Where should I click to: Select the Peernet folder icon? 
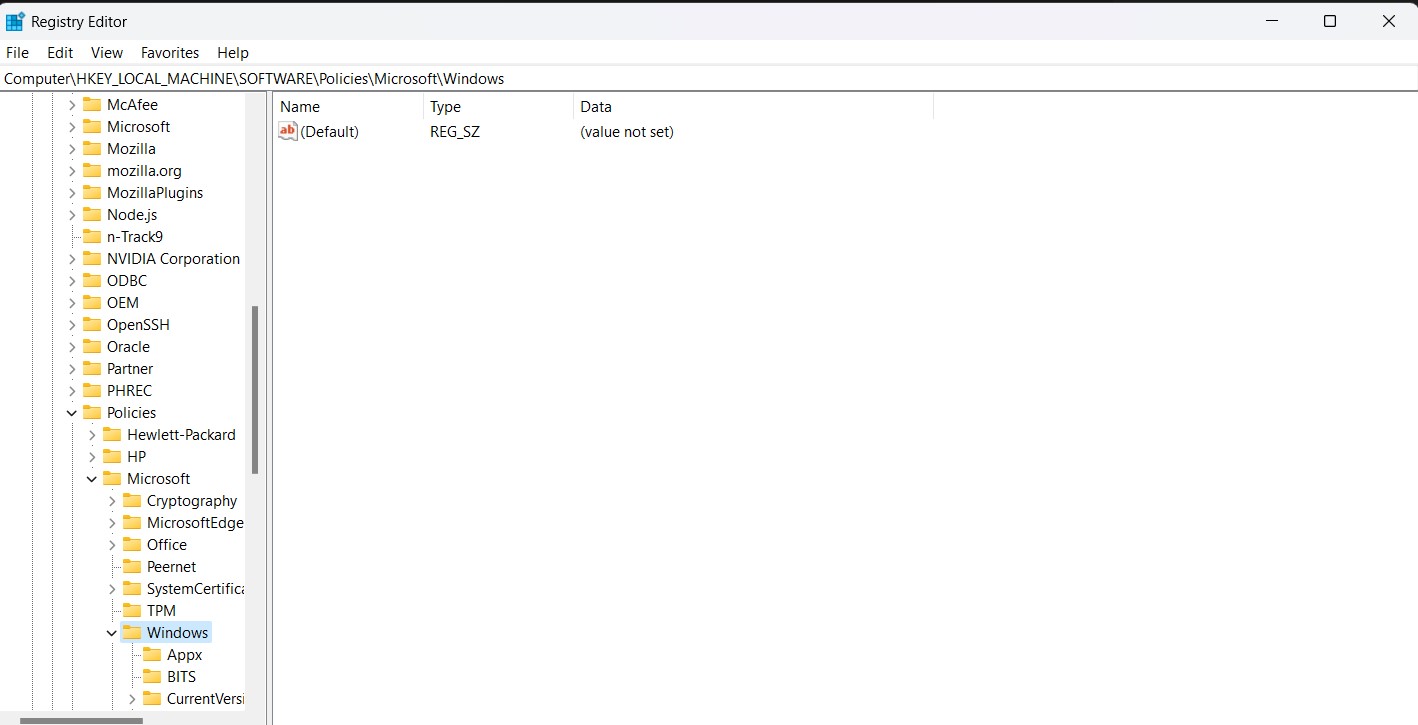pyautogui.click(x=133, y=566)
